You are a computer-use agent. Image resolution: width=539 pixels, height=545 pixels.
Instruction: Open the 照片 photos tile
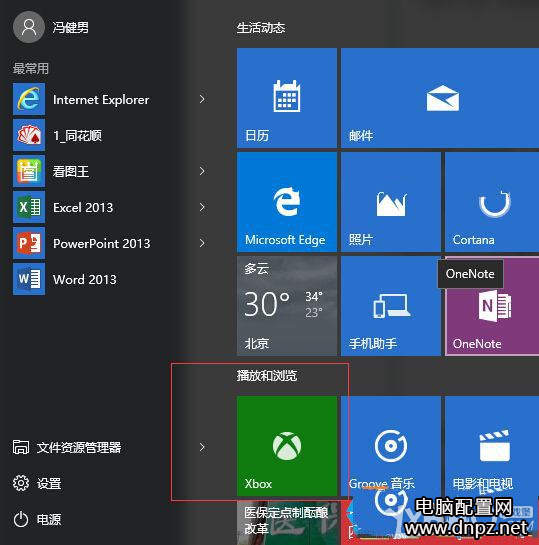pyautogui.click(x=391, y=202)
